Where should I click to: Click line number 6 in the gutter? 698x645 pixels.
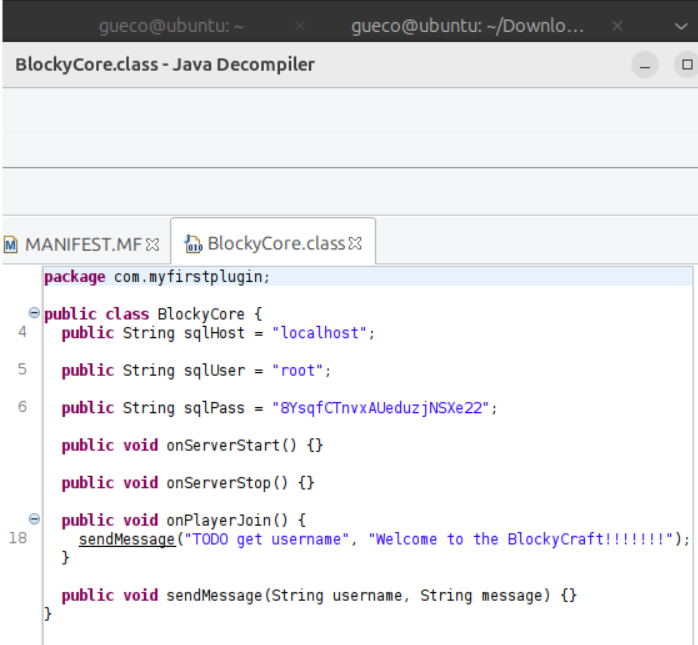pyautogui.click(x=22, y=407)
